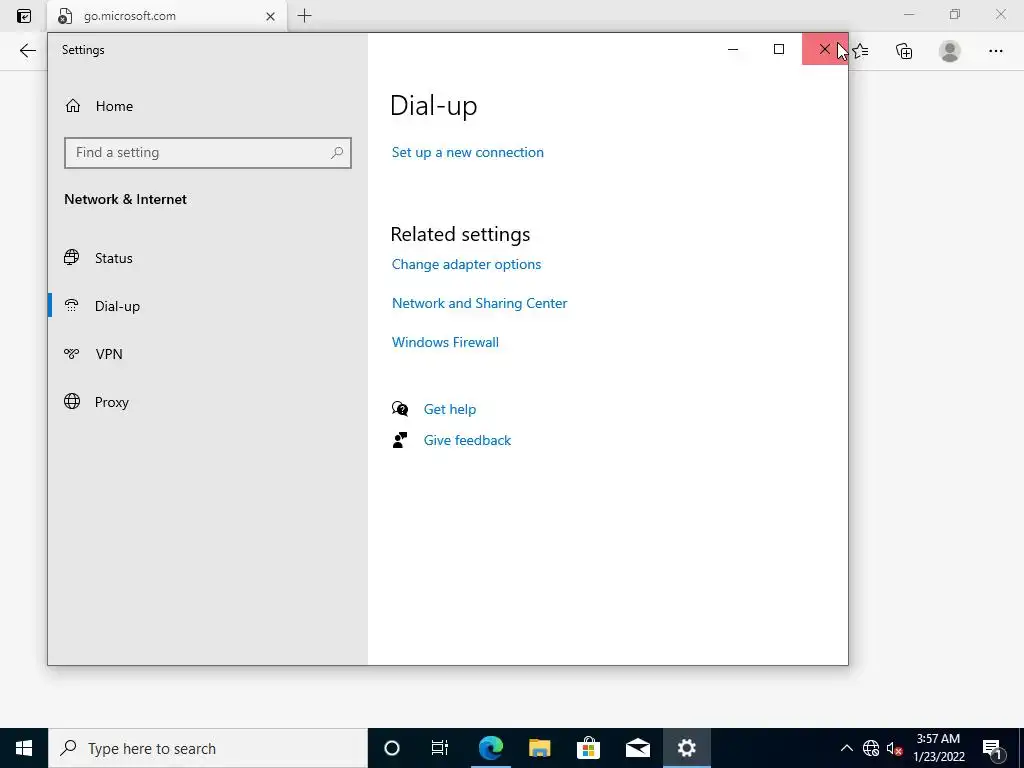Open Edge Collections icon
The width and height of the screenshot is (1024, 768).
coord(904,51)
